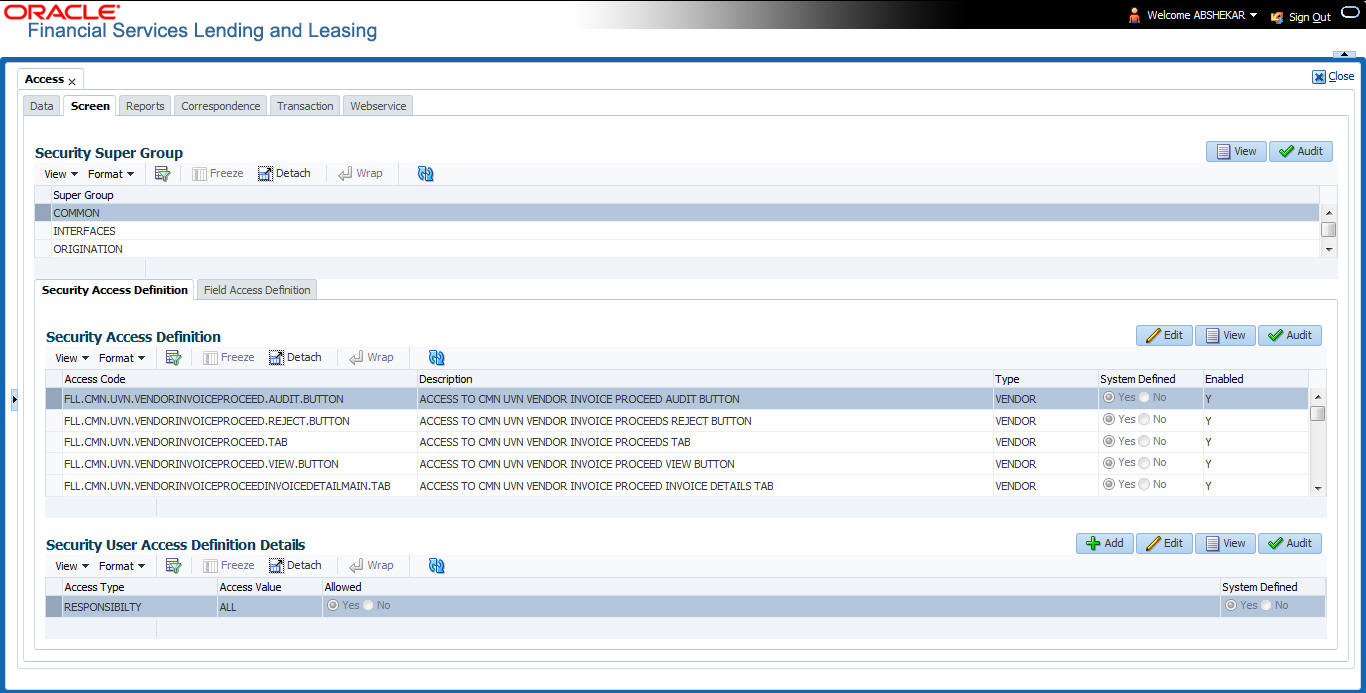Click the Close link at top right

[1333, 76]
